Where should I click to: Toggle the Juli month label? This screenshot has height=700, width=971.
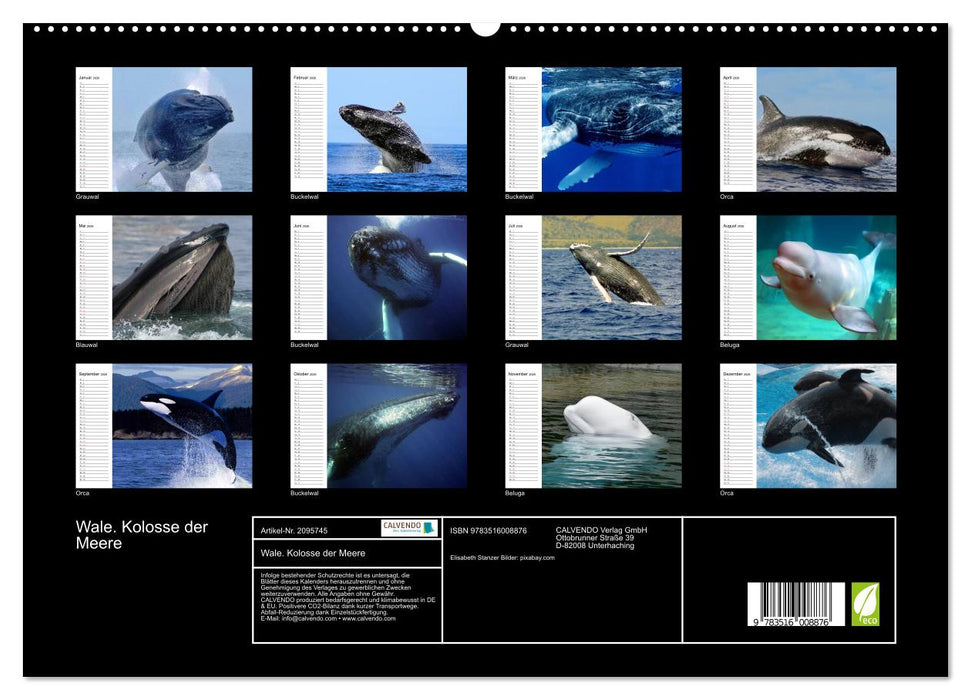pyautogui.click(x=513, y=224)
